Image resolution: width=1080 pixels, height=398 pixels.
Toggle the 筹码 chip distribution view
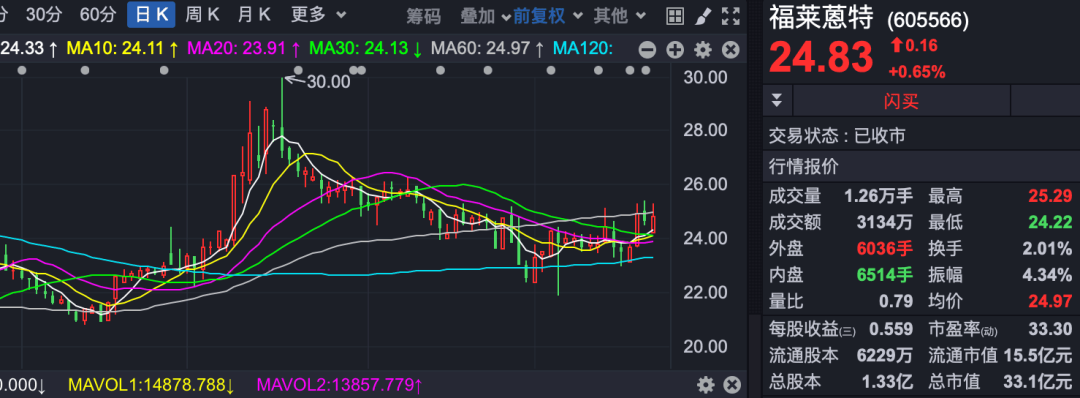coord(423,16)
